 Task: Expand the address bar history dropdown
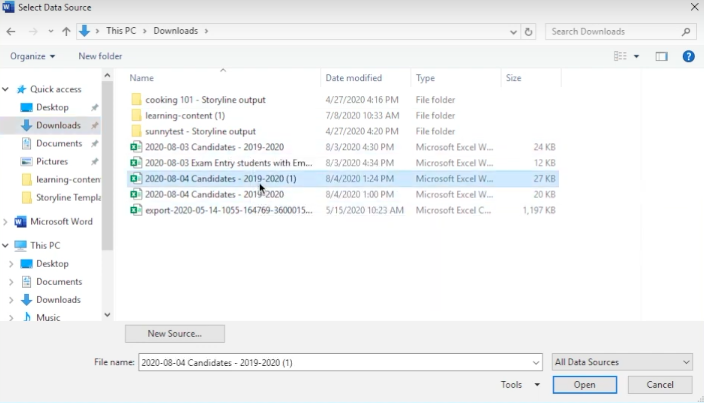(513, 31)
